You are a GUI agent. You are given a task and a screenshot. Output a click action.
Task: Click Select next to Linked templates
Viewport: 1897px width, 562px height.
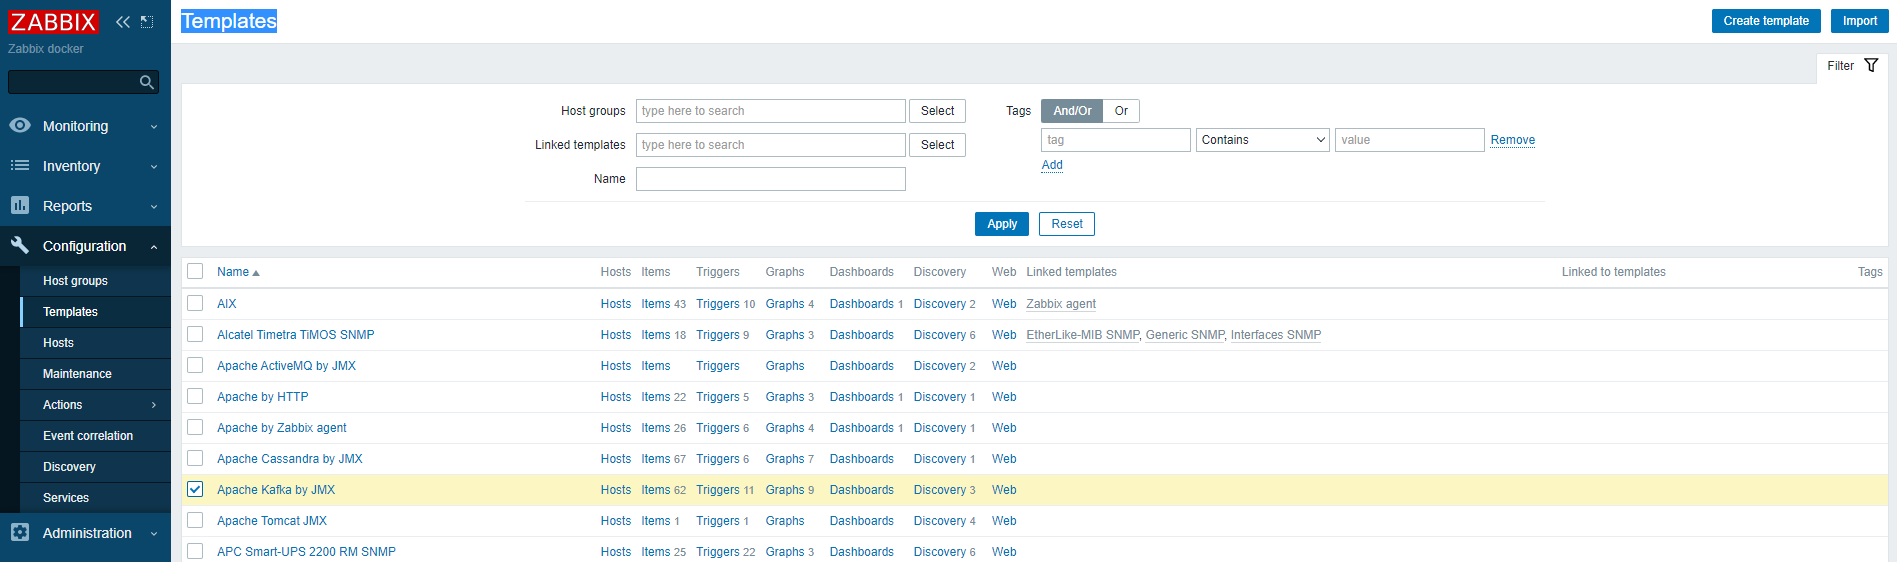coord(937,145)
